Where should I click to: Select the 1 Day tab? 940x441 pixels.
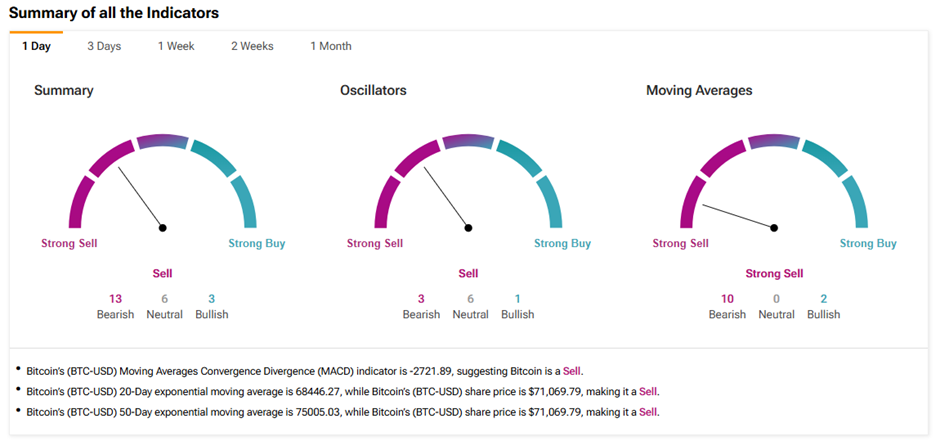click(36, 46)
